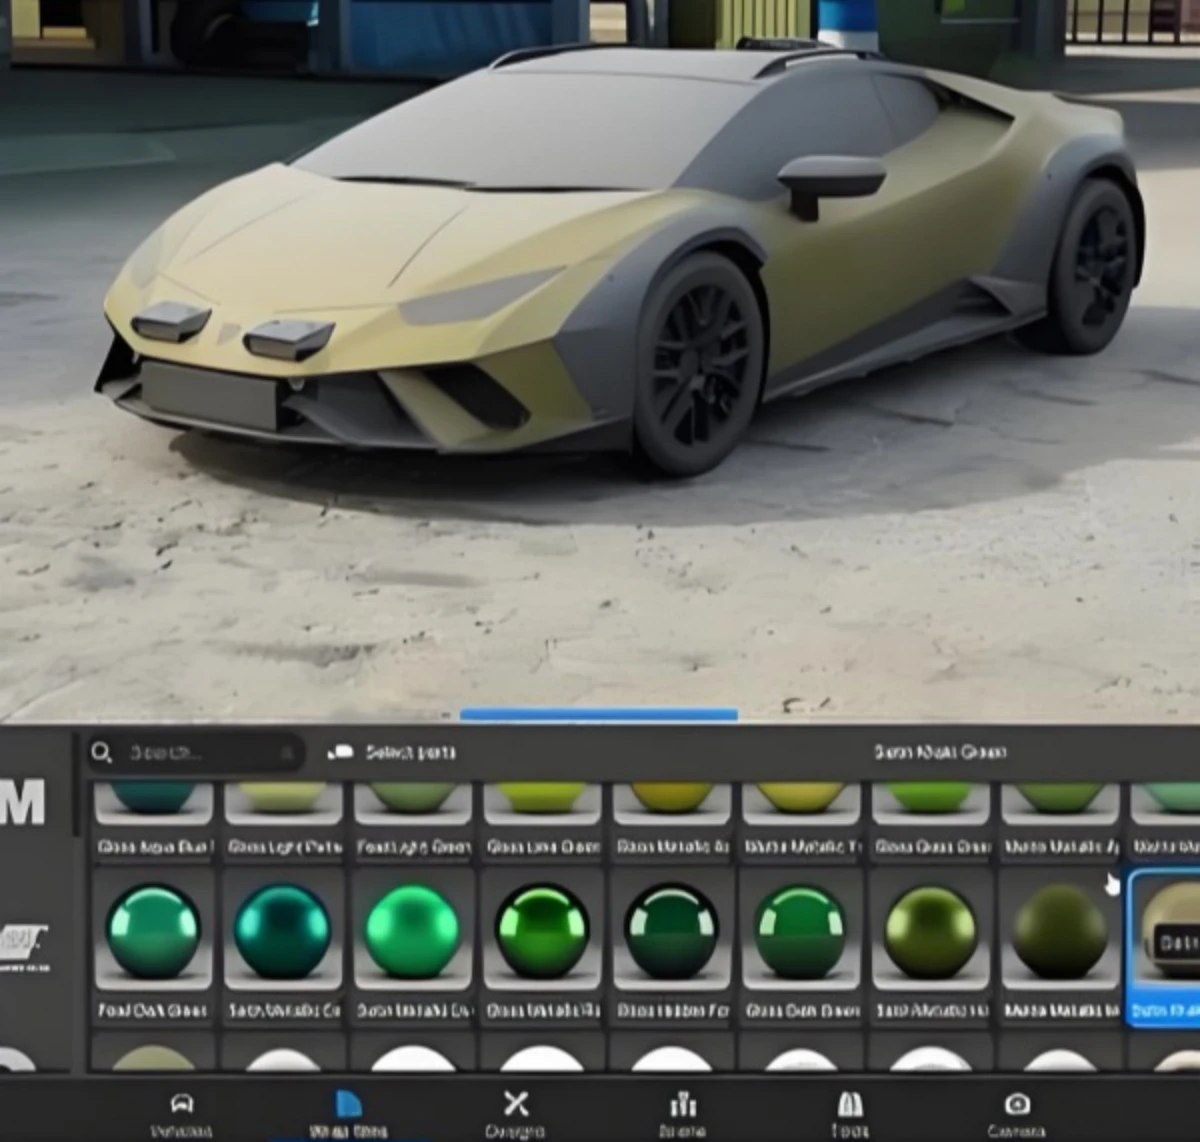Click the 3M brand logo in sidebar

(24, 800)
